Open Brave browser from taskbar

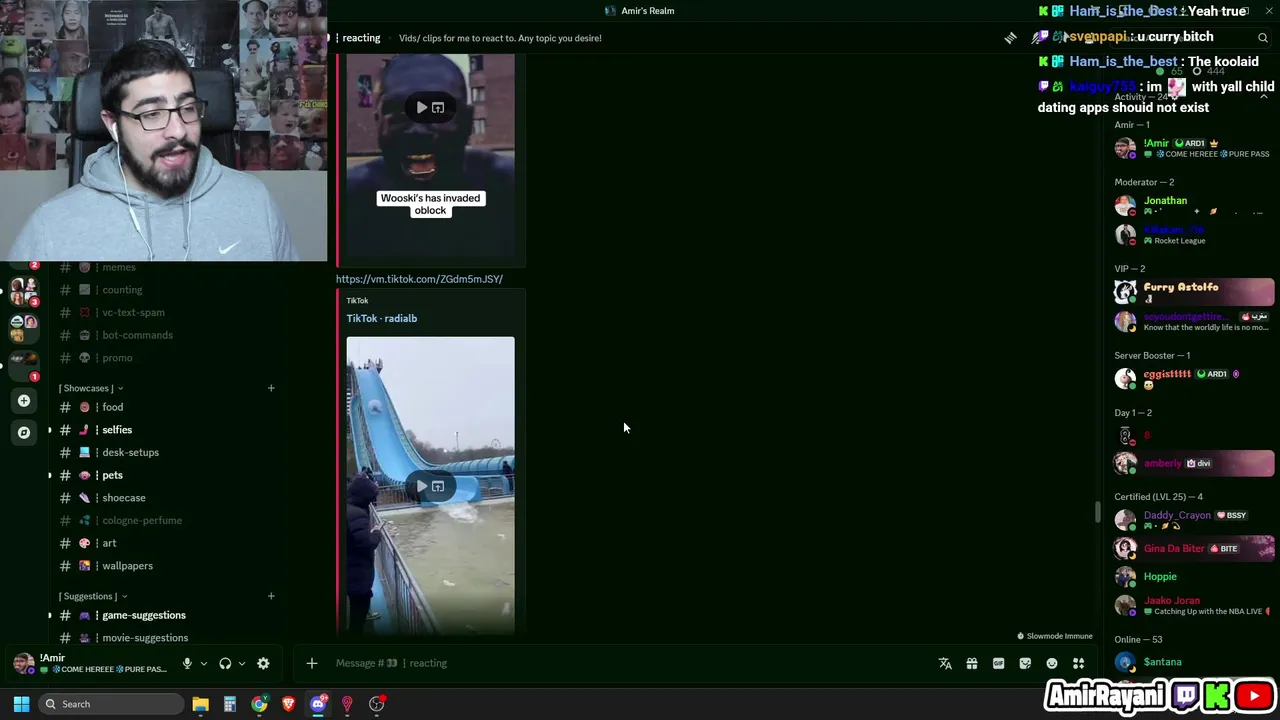[x=288, y=704]
